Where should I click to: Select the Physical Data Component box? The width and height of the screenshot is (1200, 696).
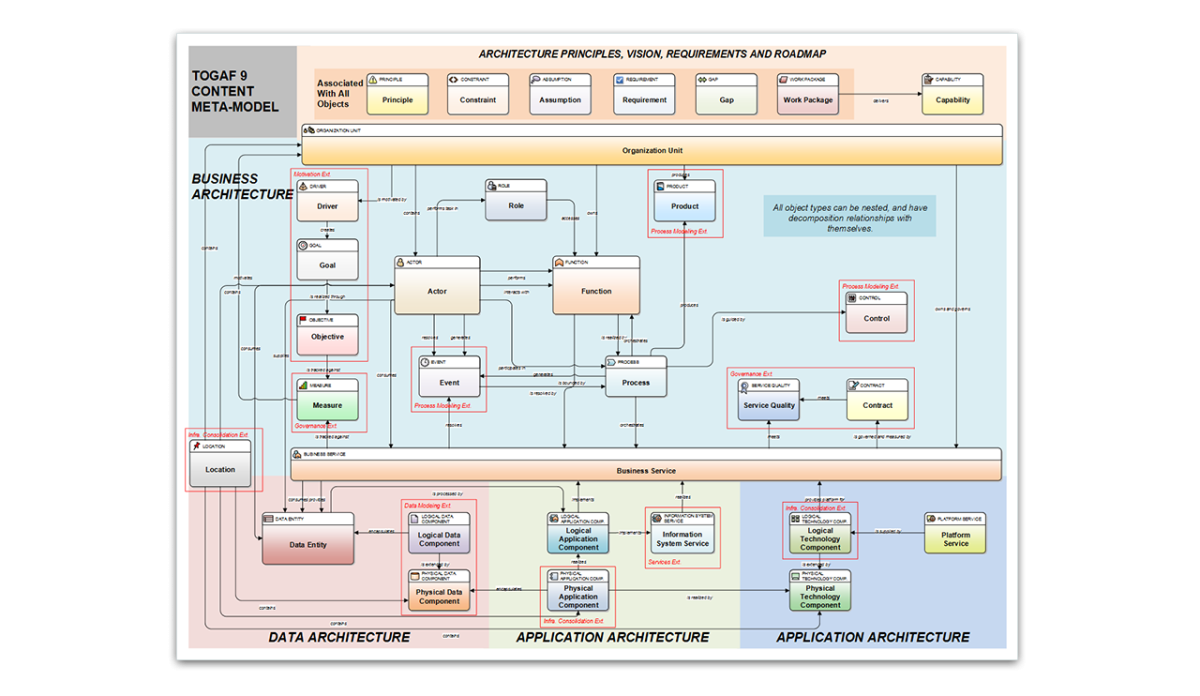click(439, 591)
